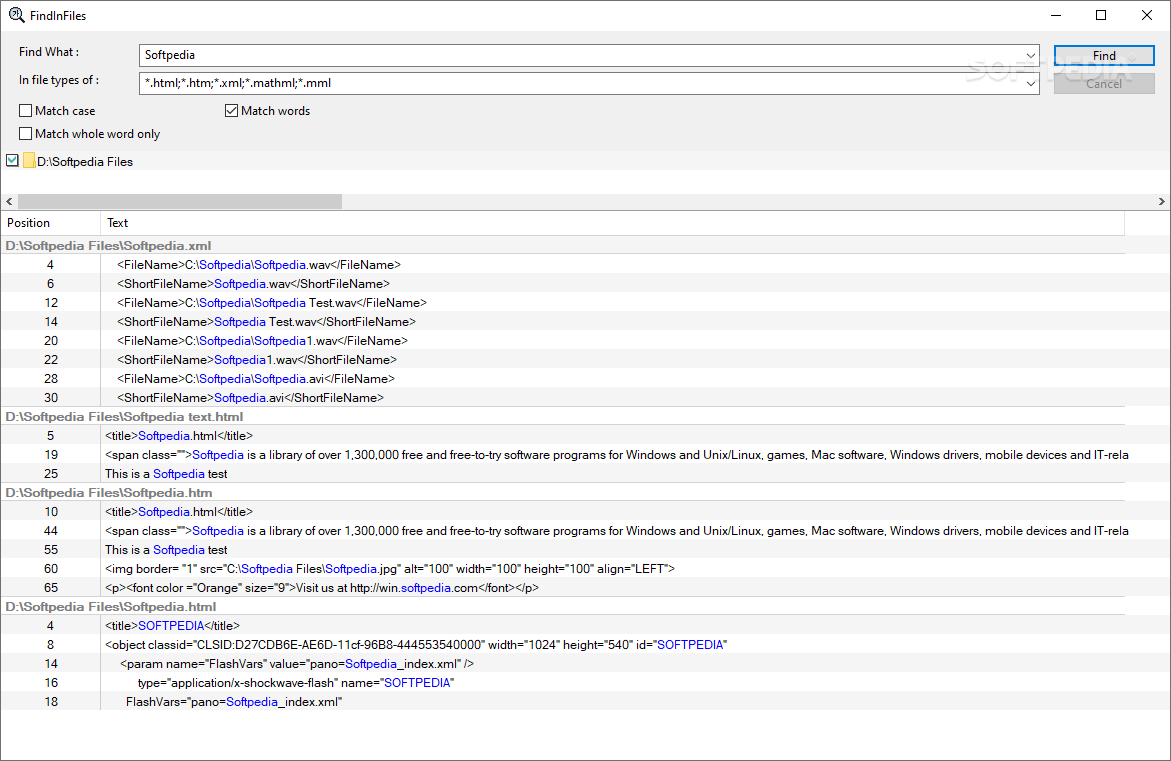This screenshot has width=1171, height=761.
Task: Click position number 60 cell
Action: (51, 569)
